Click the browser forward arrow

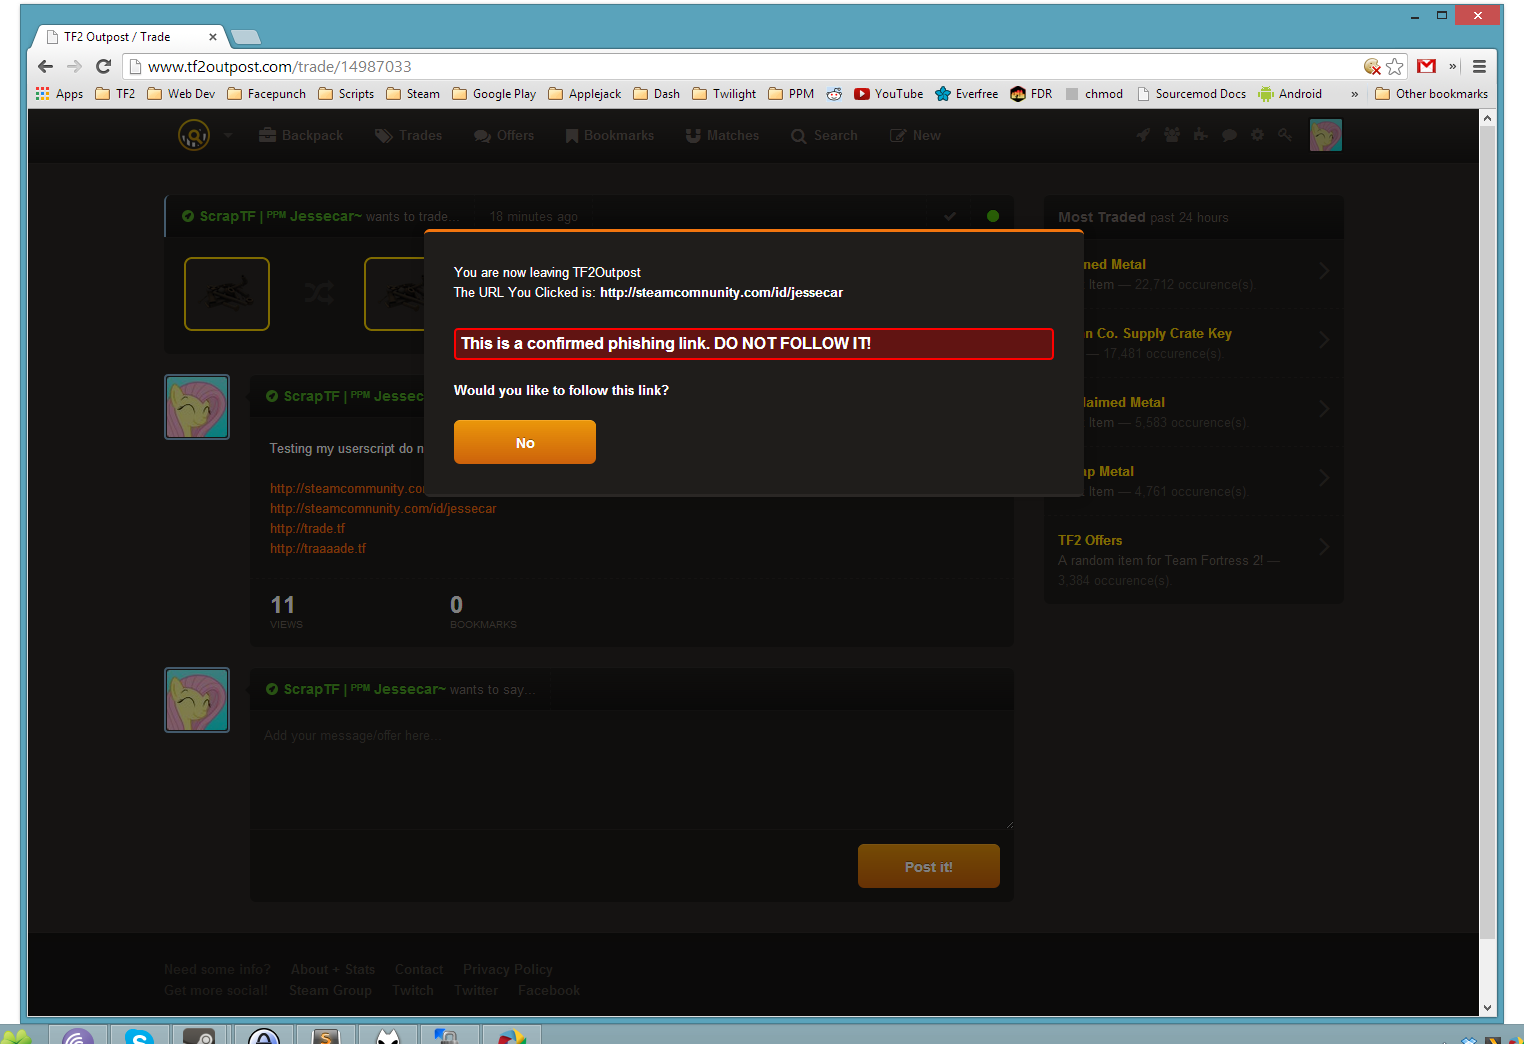(74, 66)
